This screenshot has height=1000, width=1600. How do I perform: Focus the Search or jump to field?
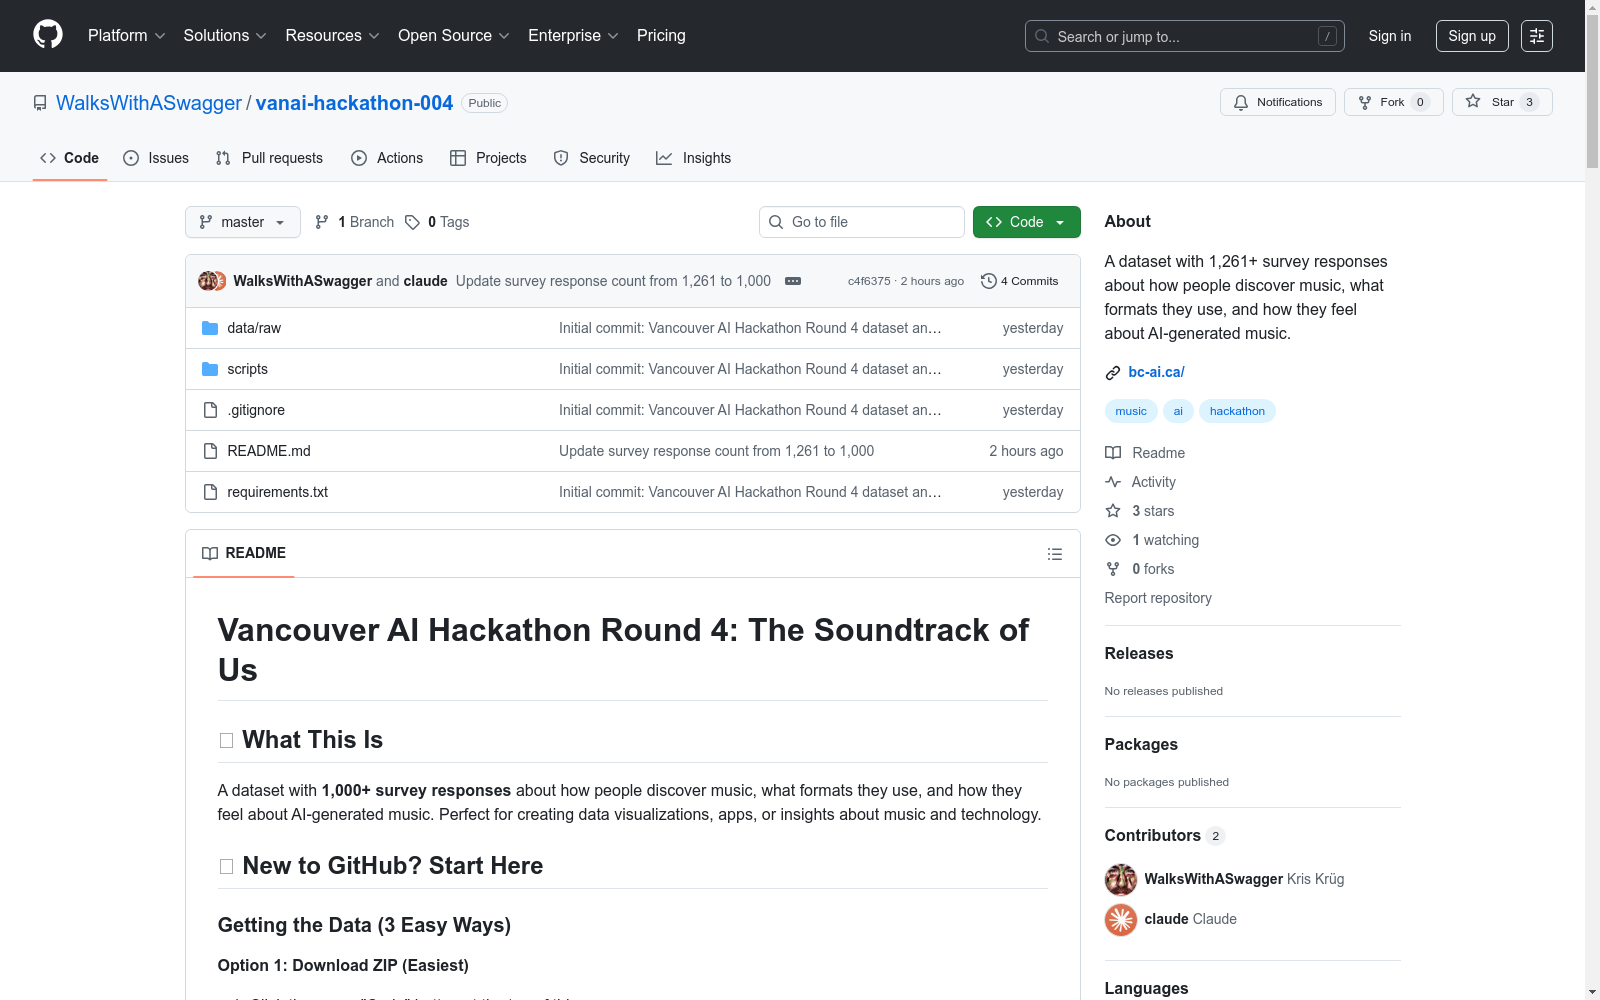pos(1185,36)
